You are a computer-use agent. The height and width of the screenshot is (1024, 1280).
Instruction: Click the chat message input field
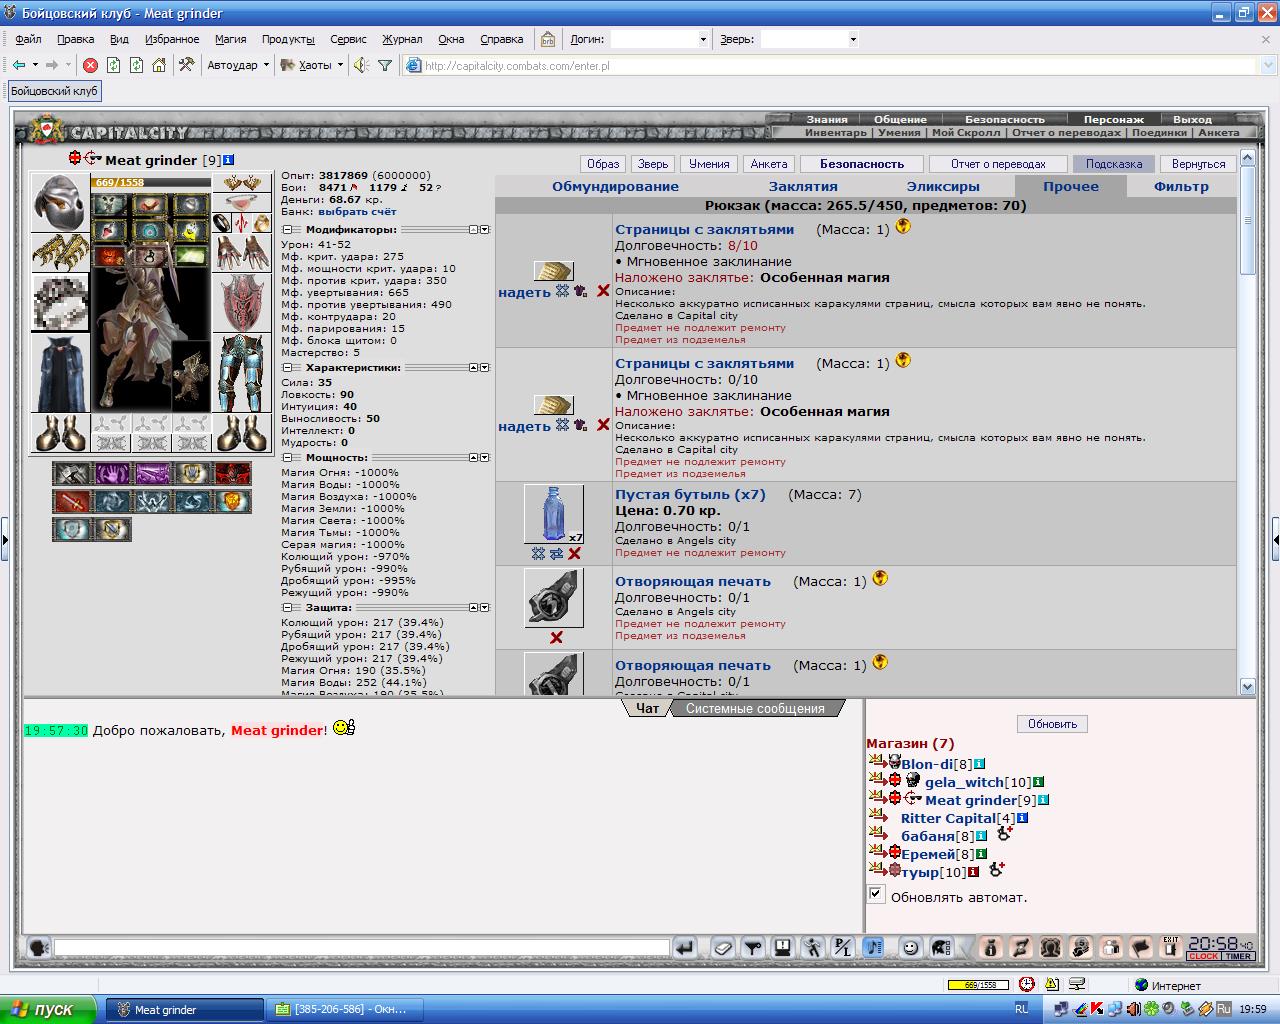362,947
